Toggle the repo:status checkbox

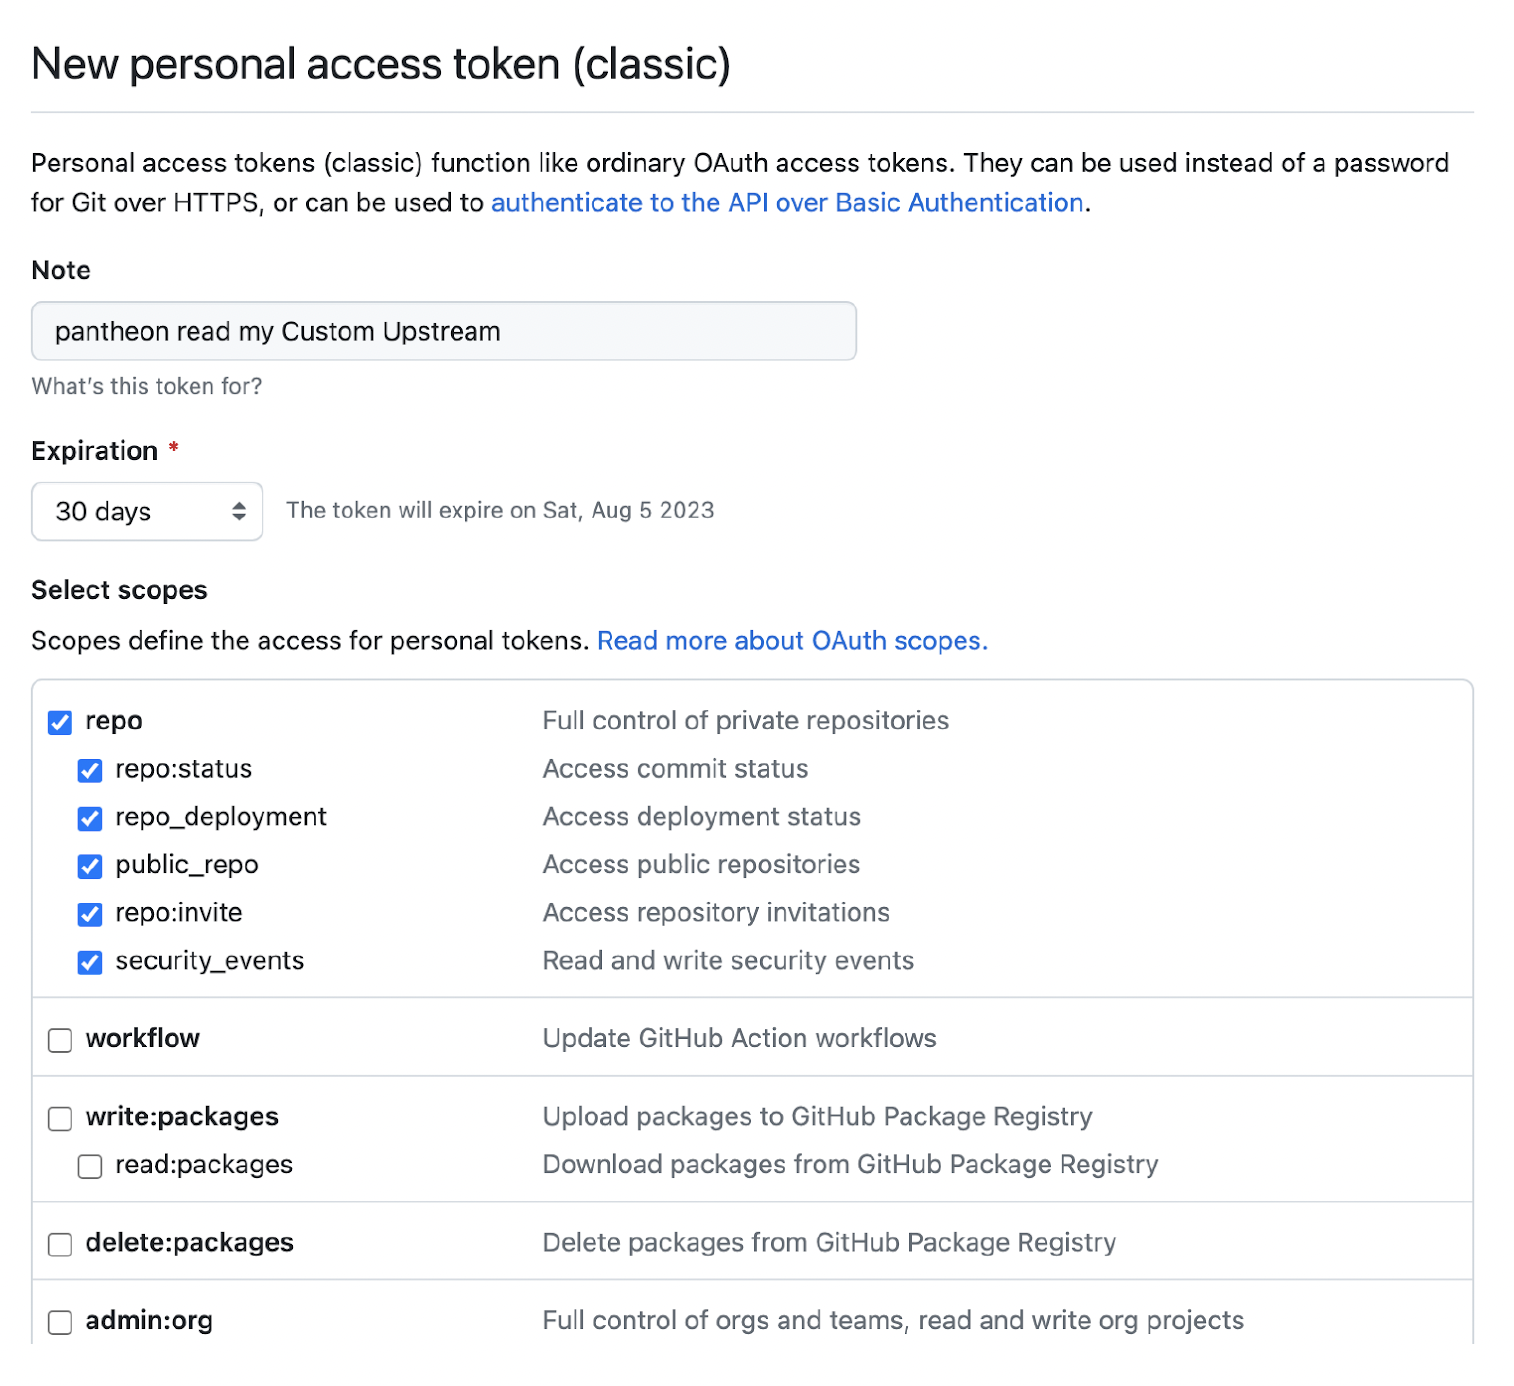point(90,770)
